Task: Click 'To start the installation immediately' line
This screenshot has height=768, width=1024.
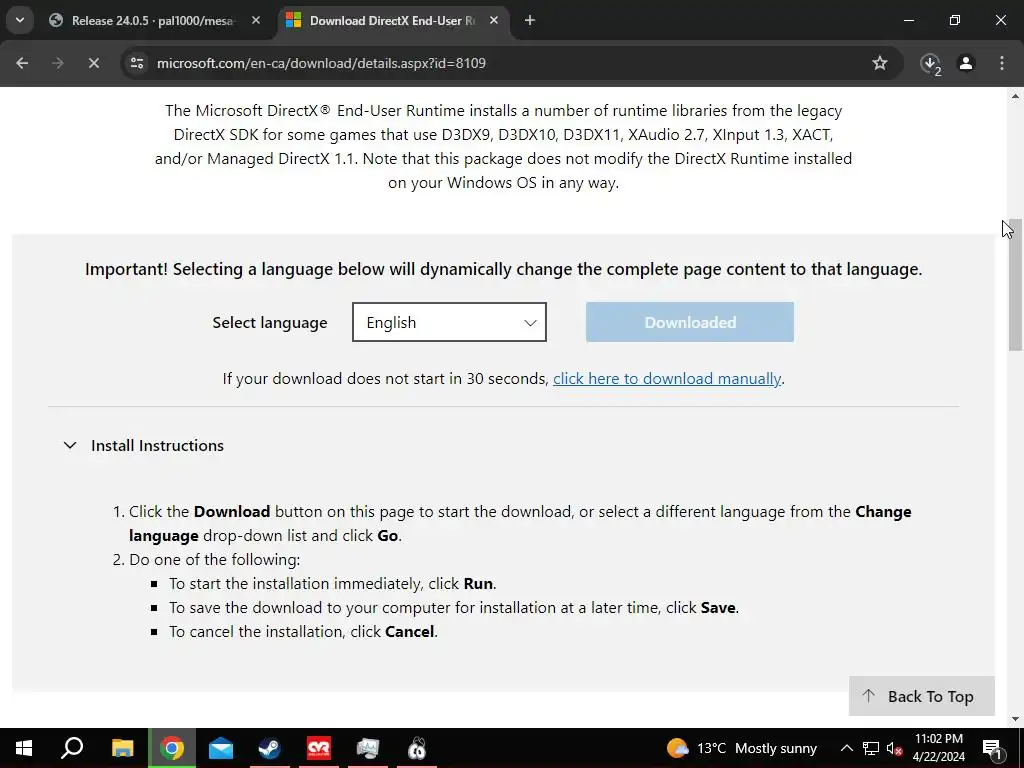Action: click(x=332, y=583)
